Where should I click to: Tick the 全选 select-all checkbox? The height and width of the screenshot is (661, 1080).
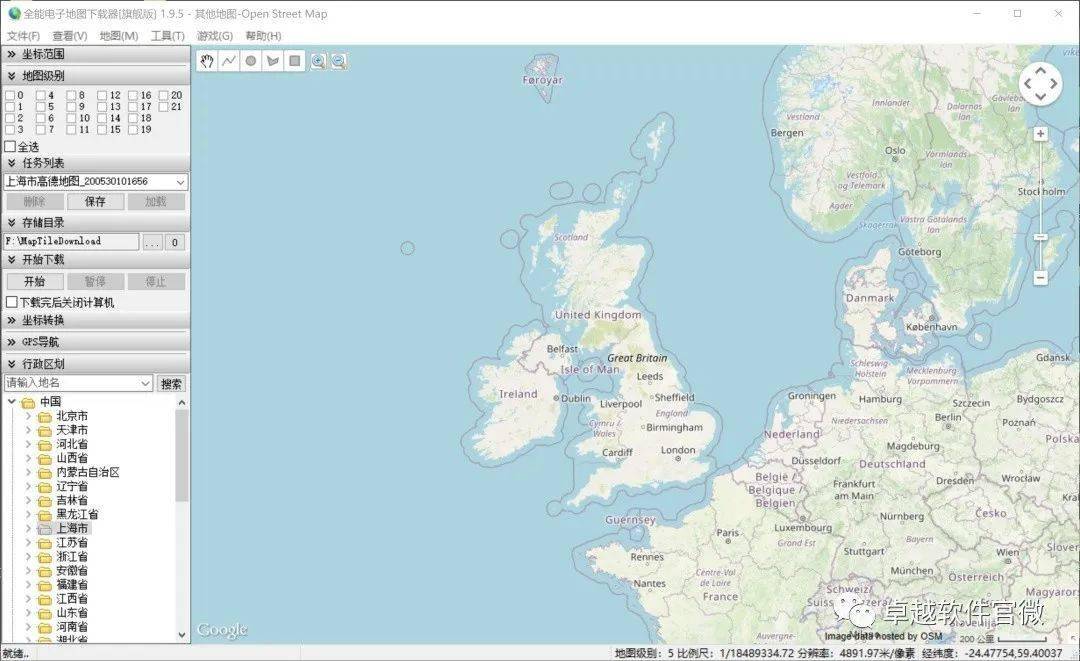tap(10, 147)
